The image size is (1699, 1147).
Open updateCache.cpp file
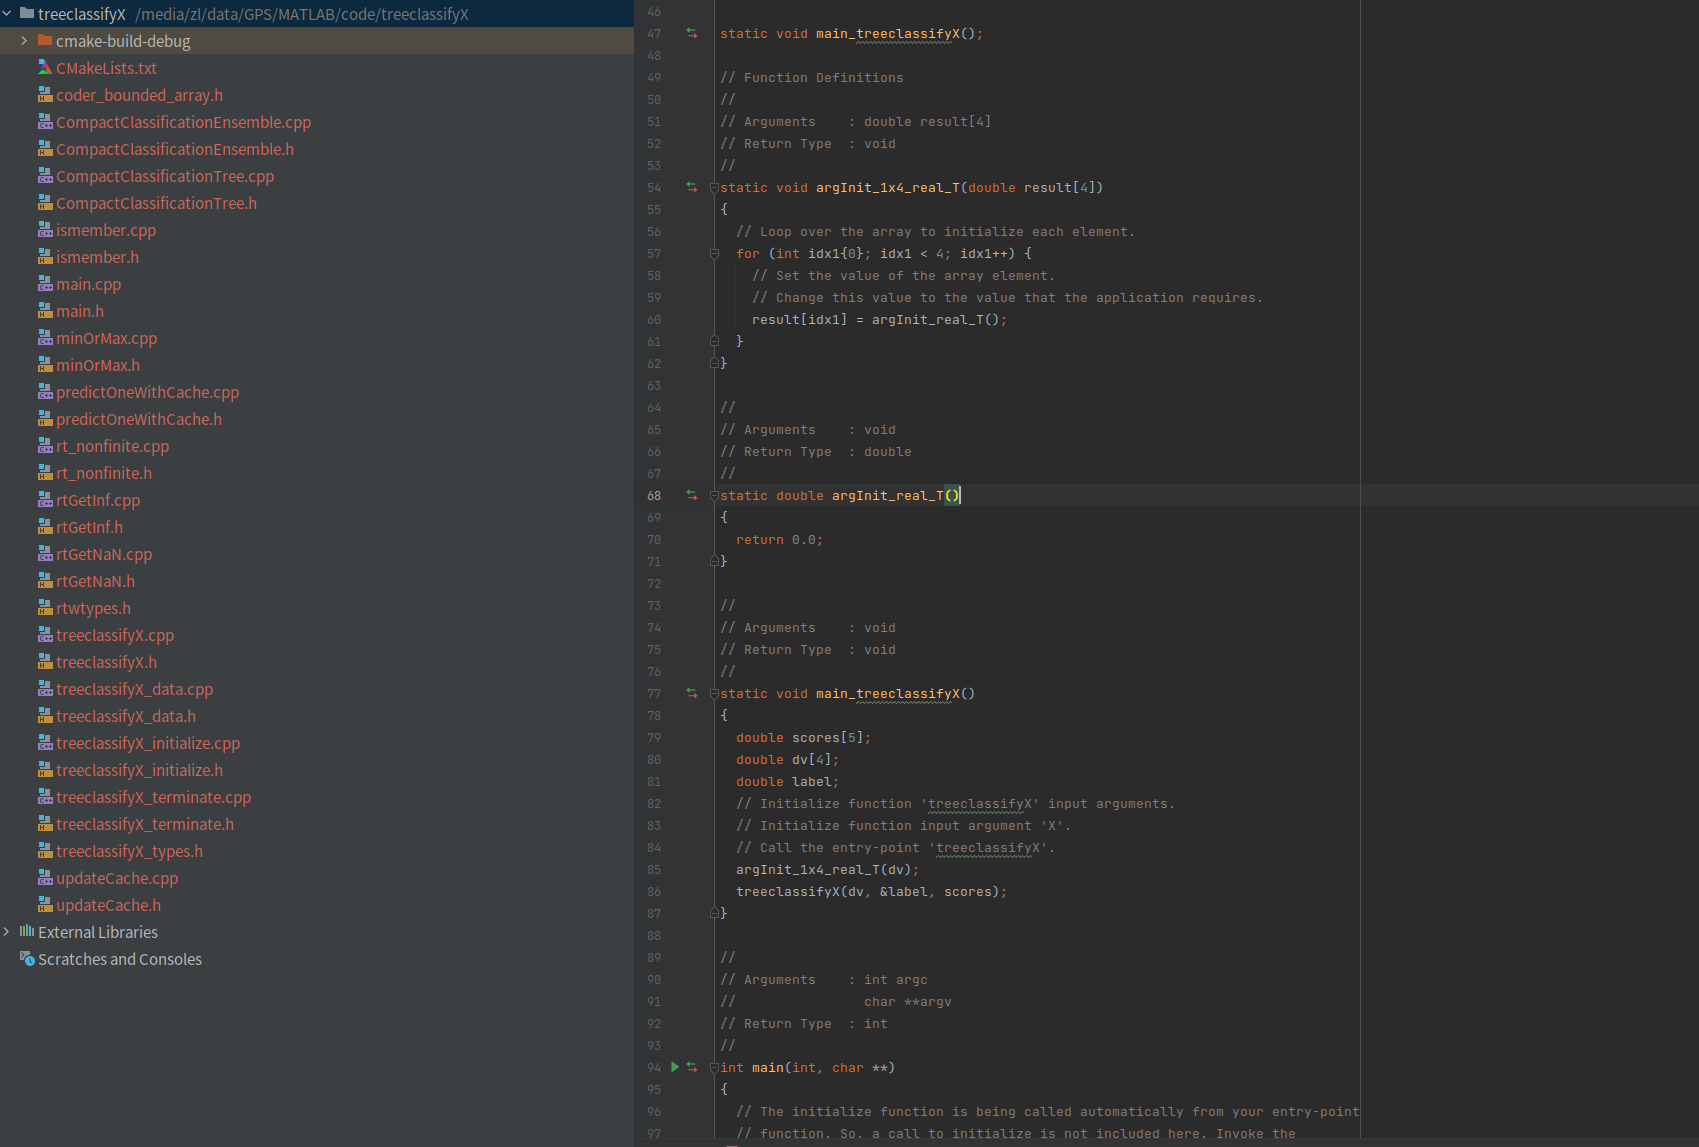[x=117, y=878]
